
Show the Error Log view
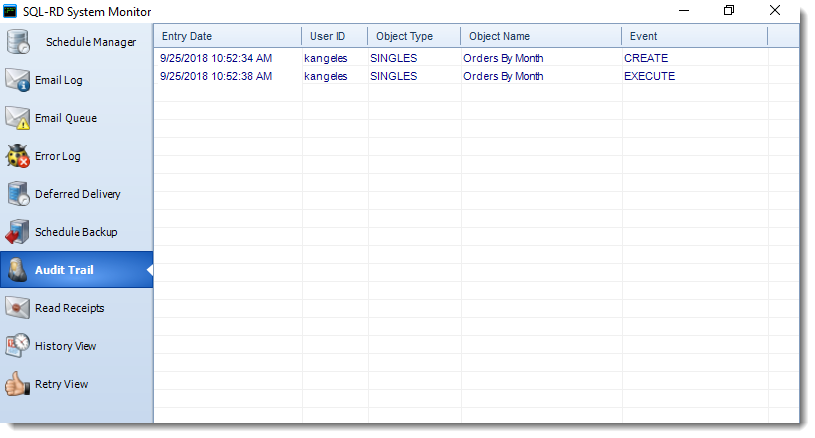(x=58, y=156)
